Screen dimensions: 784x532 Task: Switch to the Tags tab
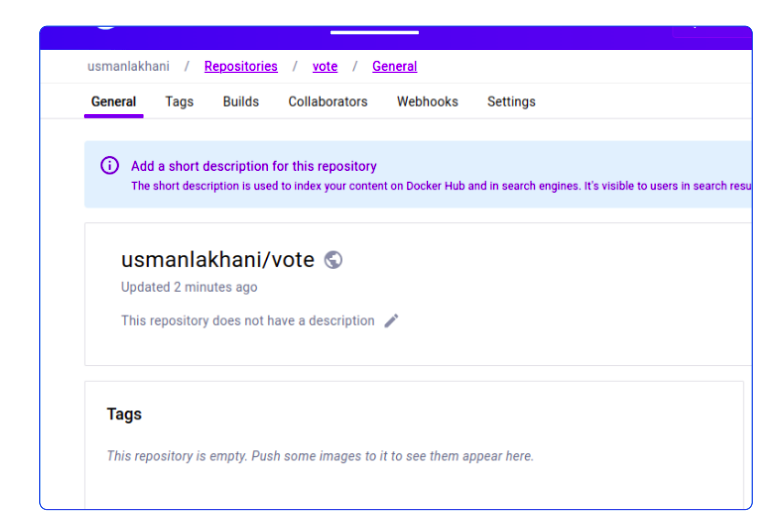click(179, 102)
